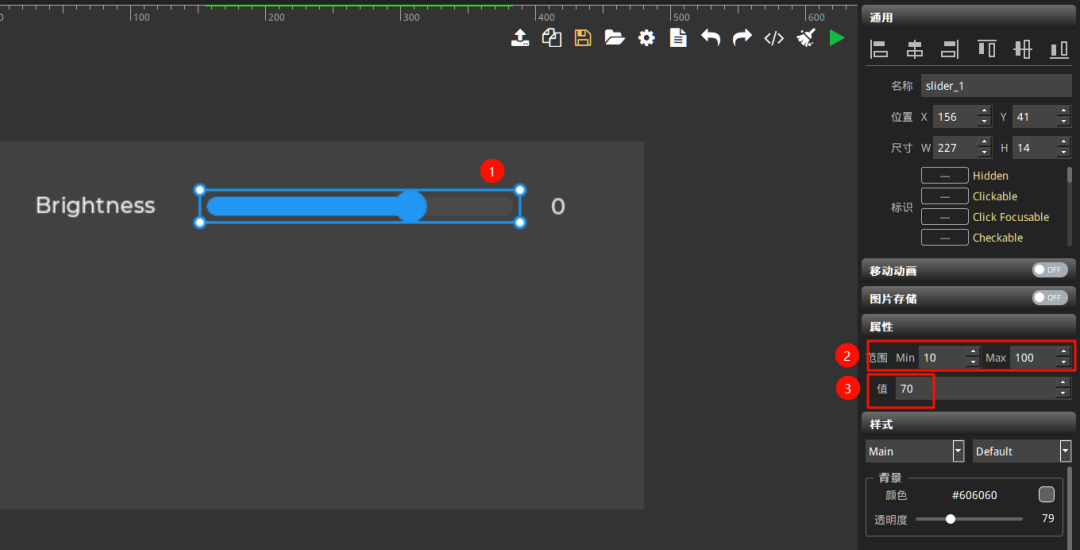
Task: Open the background color swatch picker
Action: [x=1046, y=495]
